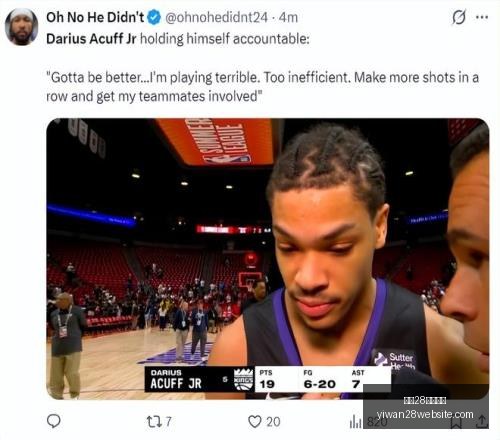Viewport: 500px width, 440px height.
Task: Click the bolded Darius Acuff Jr text
Action: (91, 39)
